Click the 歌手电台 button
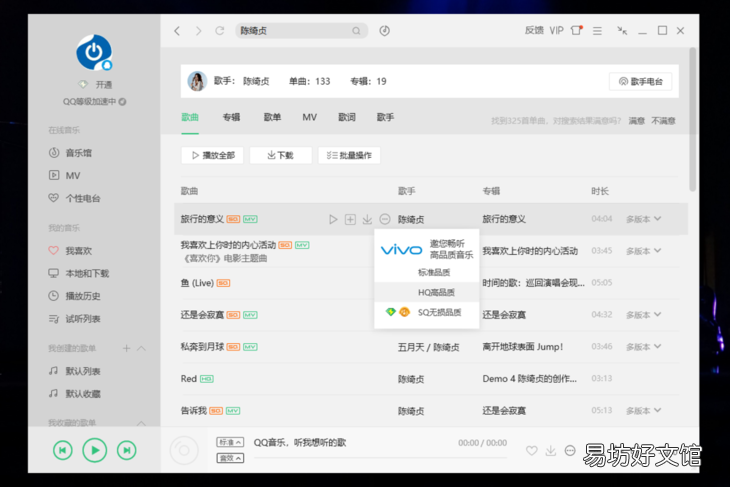 coord(641,81)
